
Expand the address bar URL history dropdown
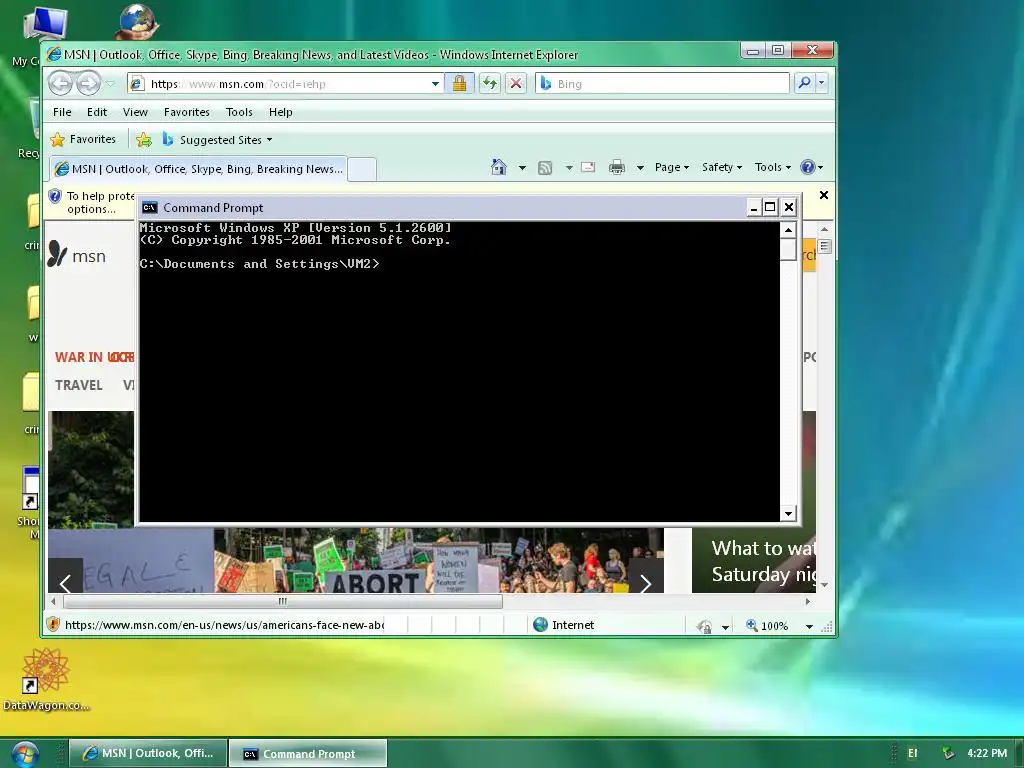pyautogui.click(x=436, y=84)
